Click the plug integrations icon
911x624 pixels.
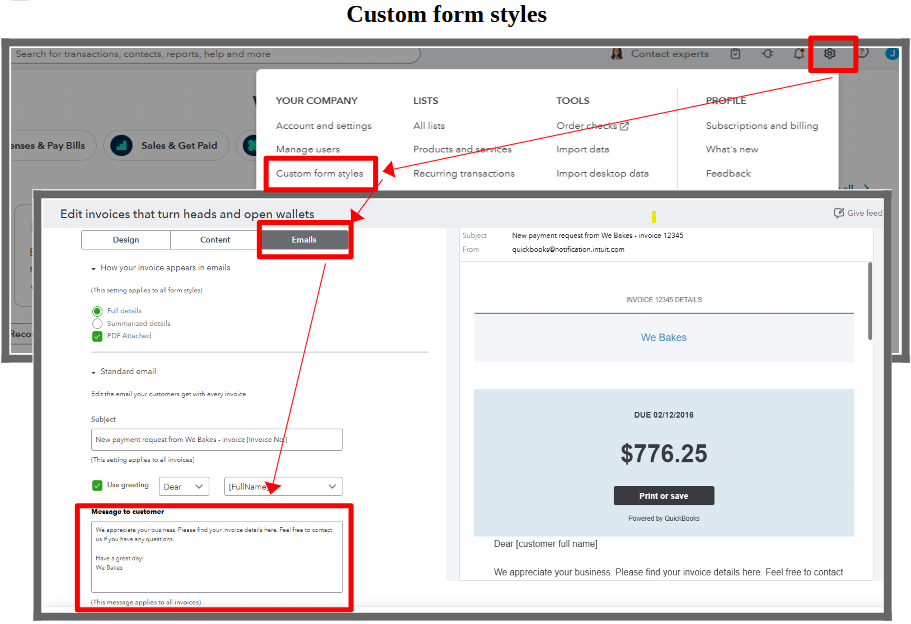pos(767,54)
